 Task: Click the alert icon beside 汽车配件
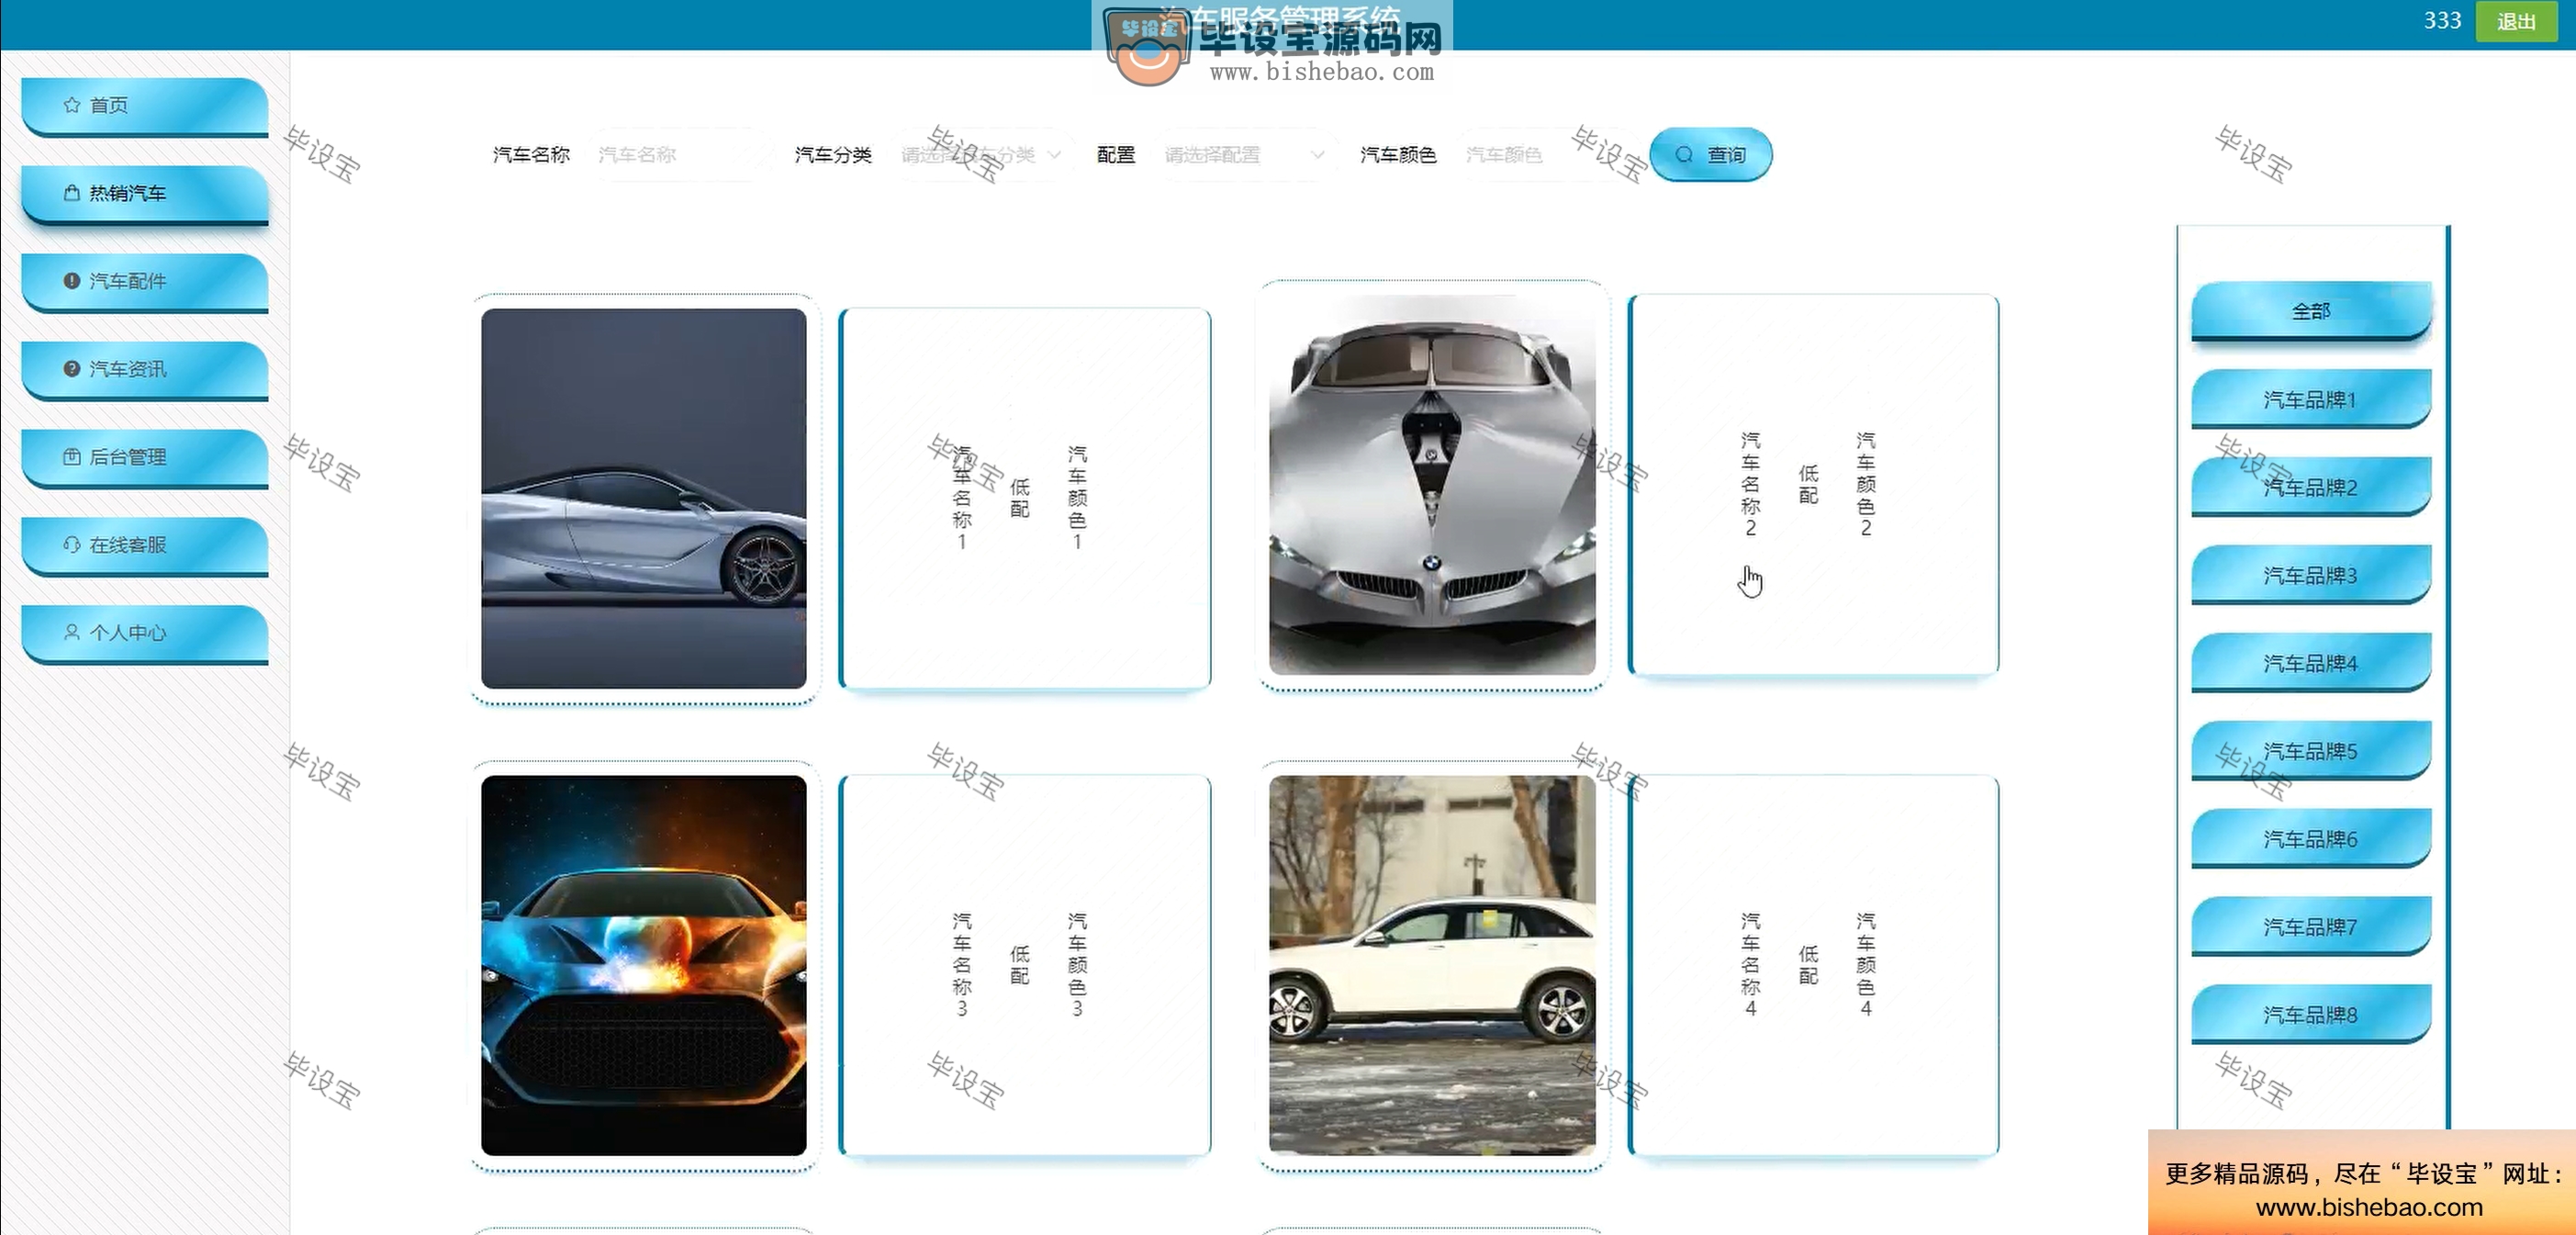[72, 281]
